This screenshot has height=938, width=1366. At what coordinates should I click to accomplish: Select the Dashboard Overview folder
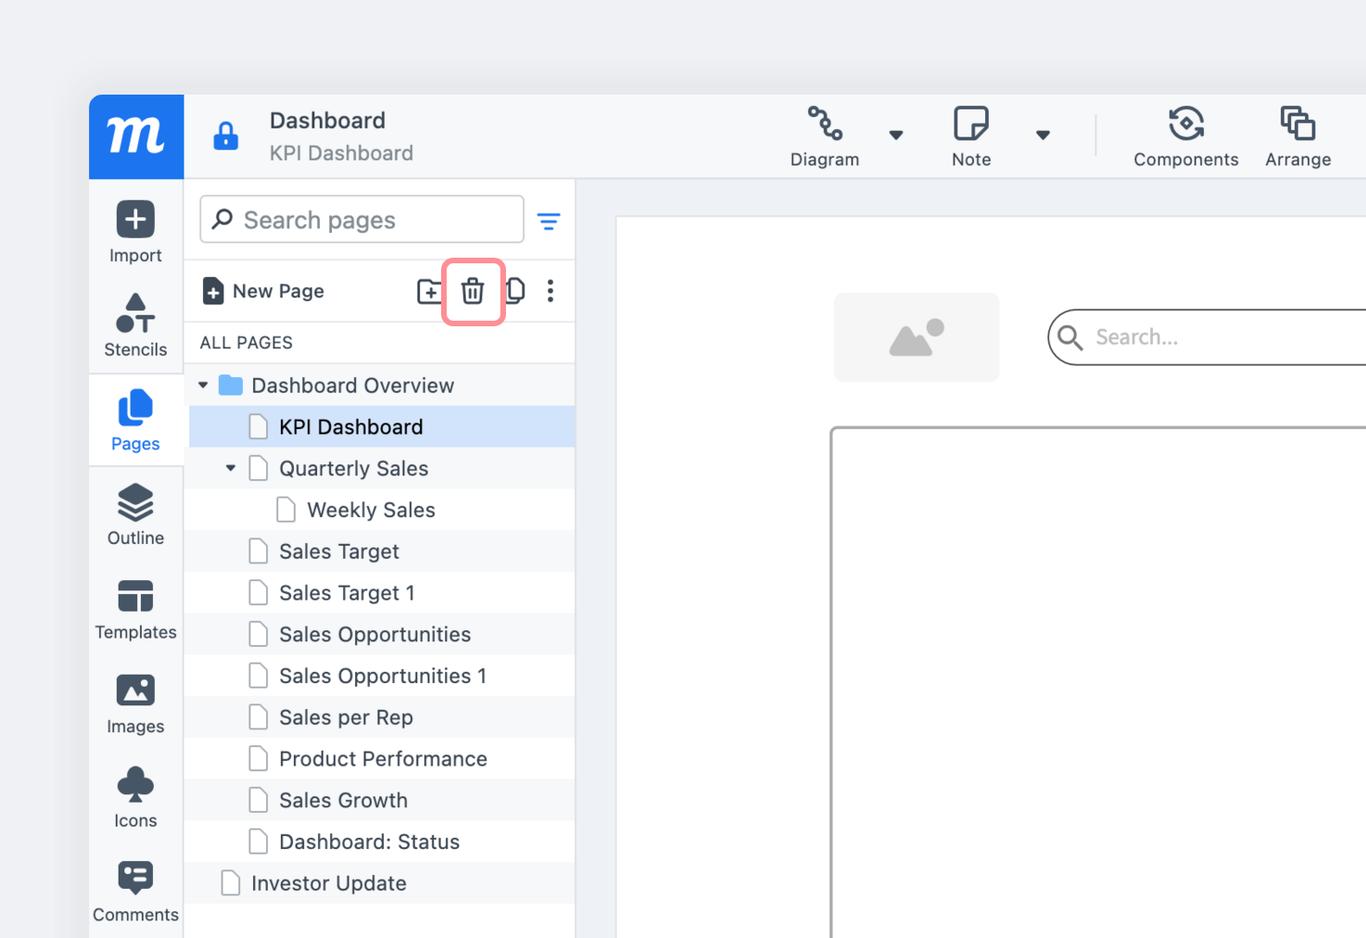coord(380,385)
